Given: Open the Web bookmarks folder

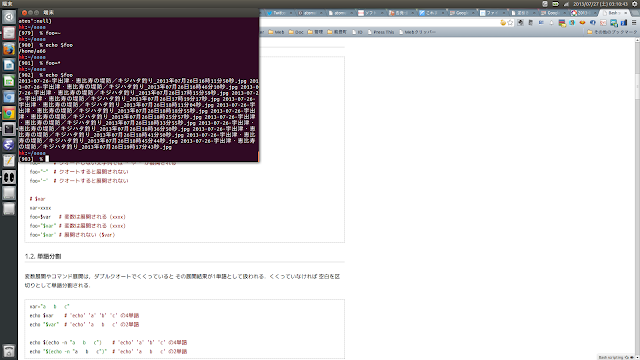Looking at the screenshot, I should 276,32.
